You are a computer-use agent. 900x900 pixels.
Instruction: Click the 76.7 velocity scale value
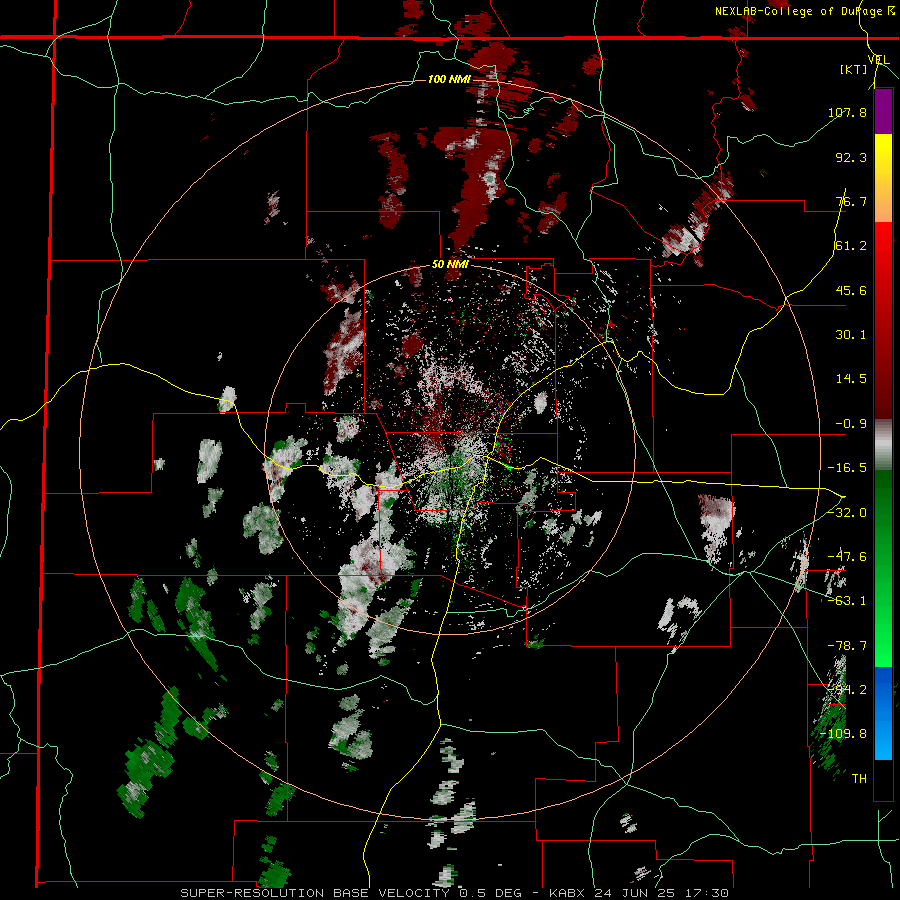point(851,201)
